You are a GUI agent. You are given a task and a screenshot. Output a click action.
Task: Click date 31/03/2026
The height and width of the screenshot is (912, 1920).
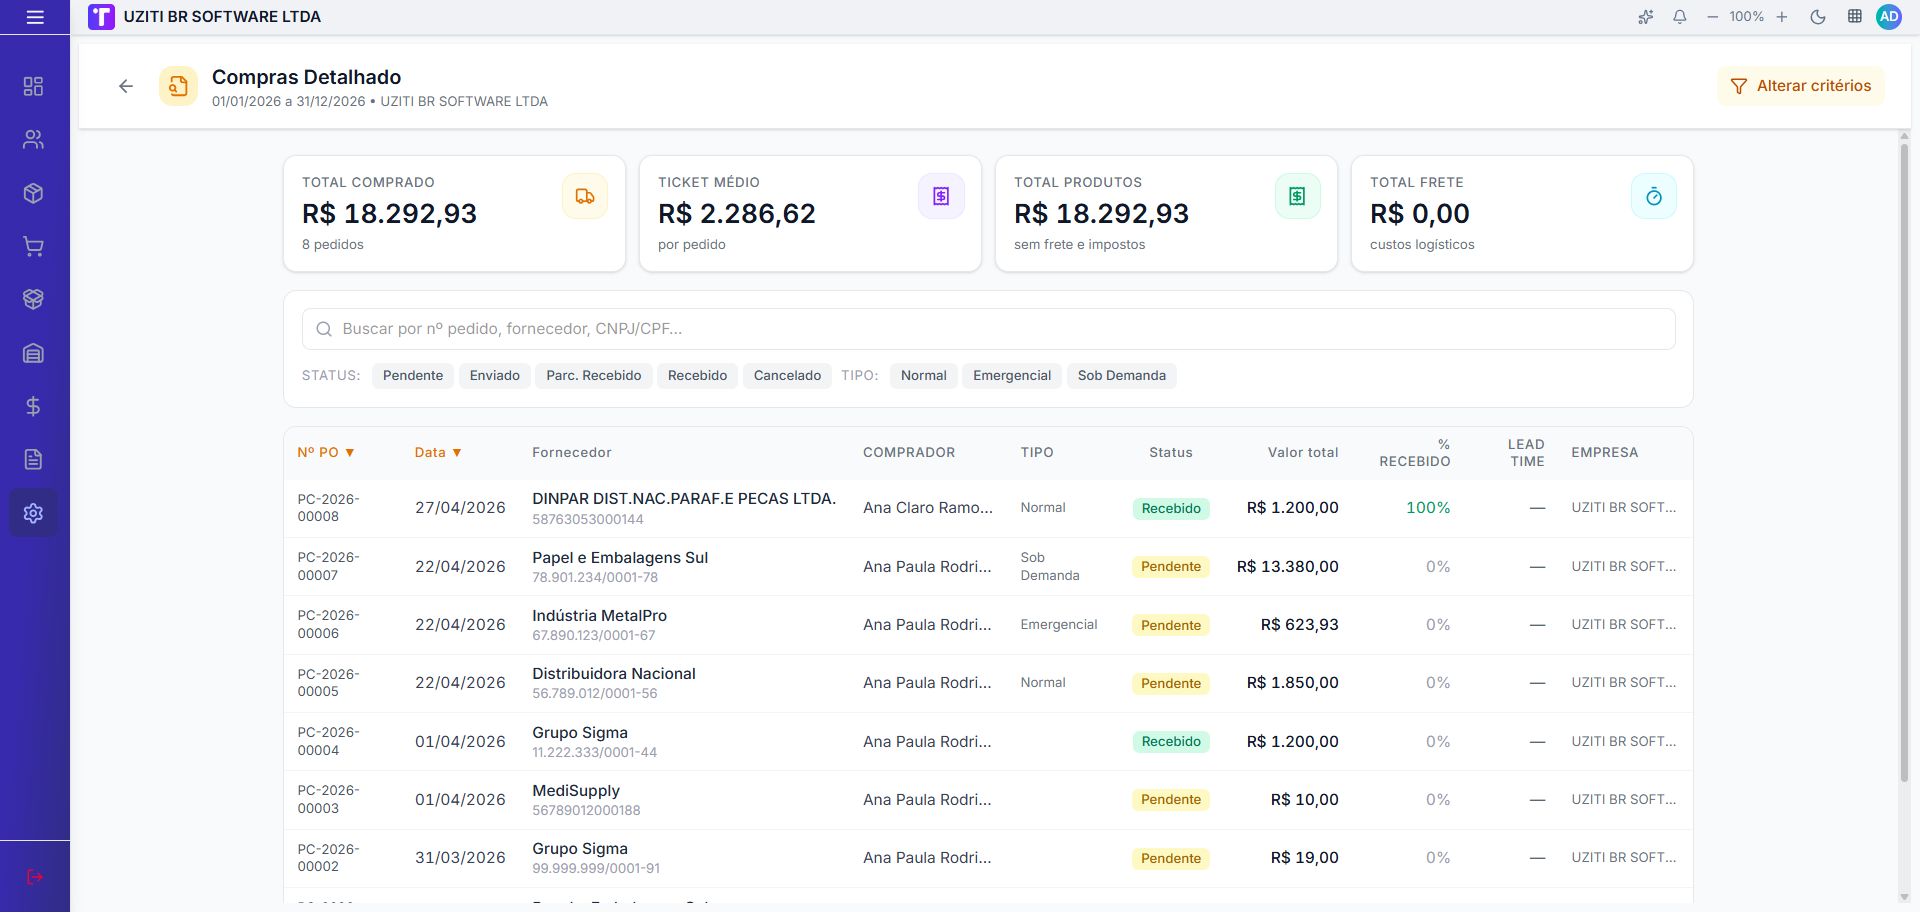click(460, 858)
